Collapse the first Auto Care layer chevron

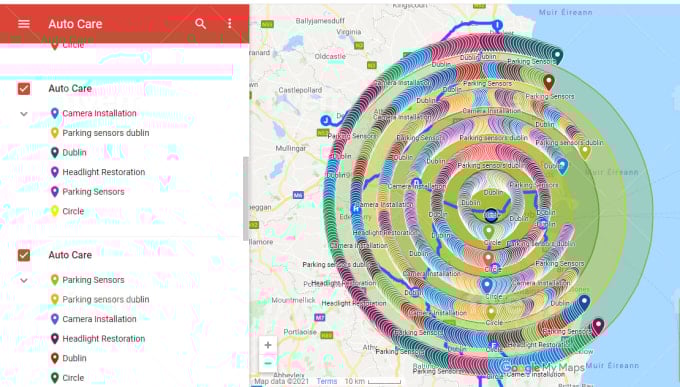point(24,114)
